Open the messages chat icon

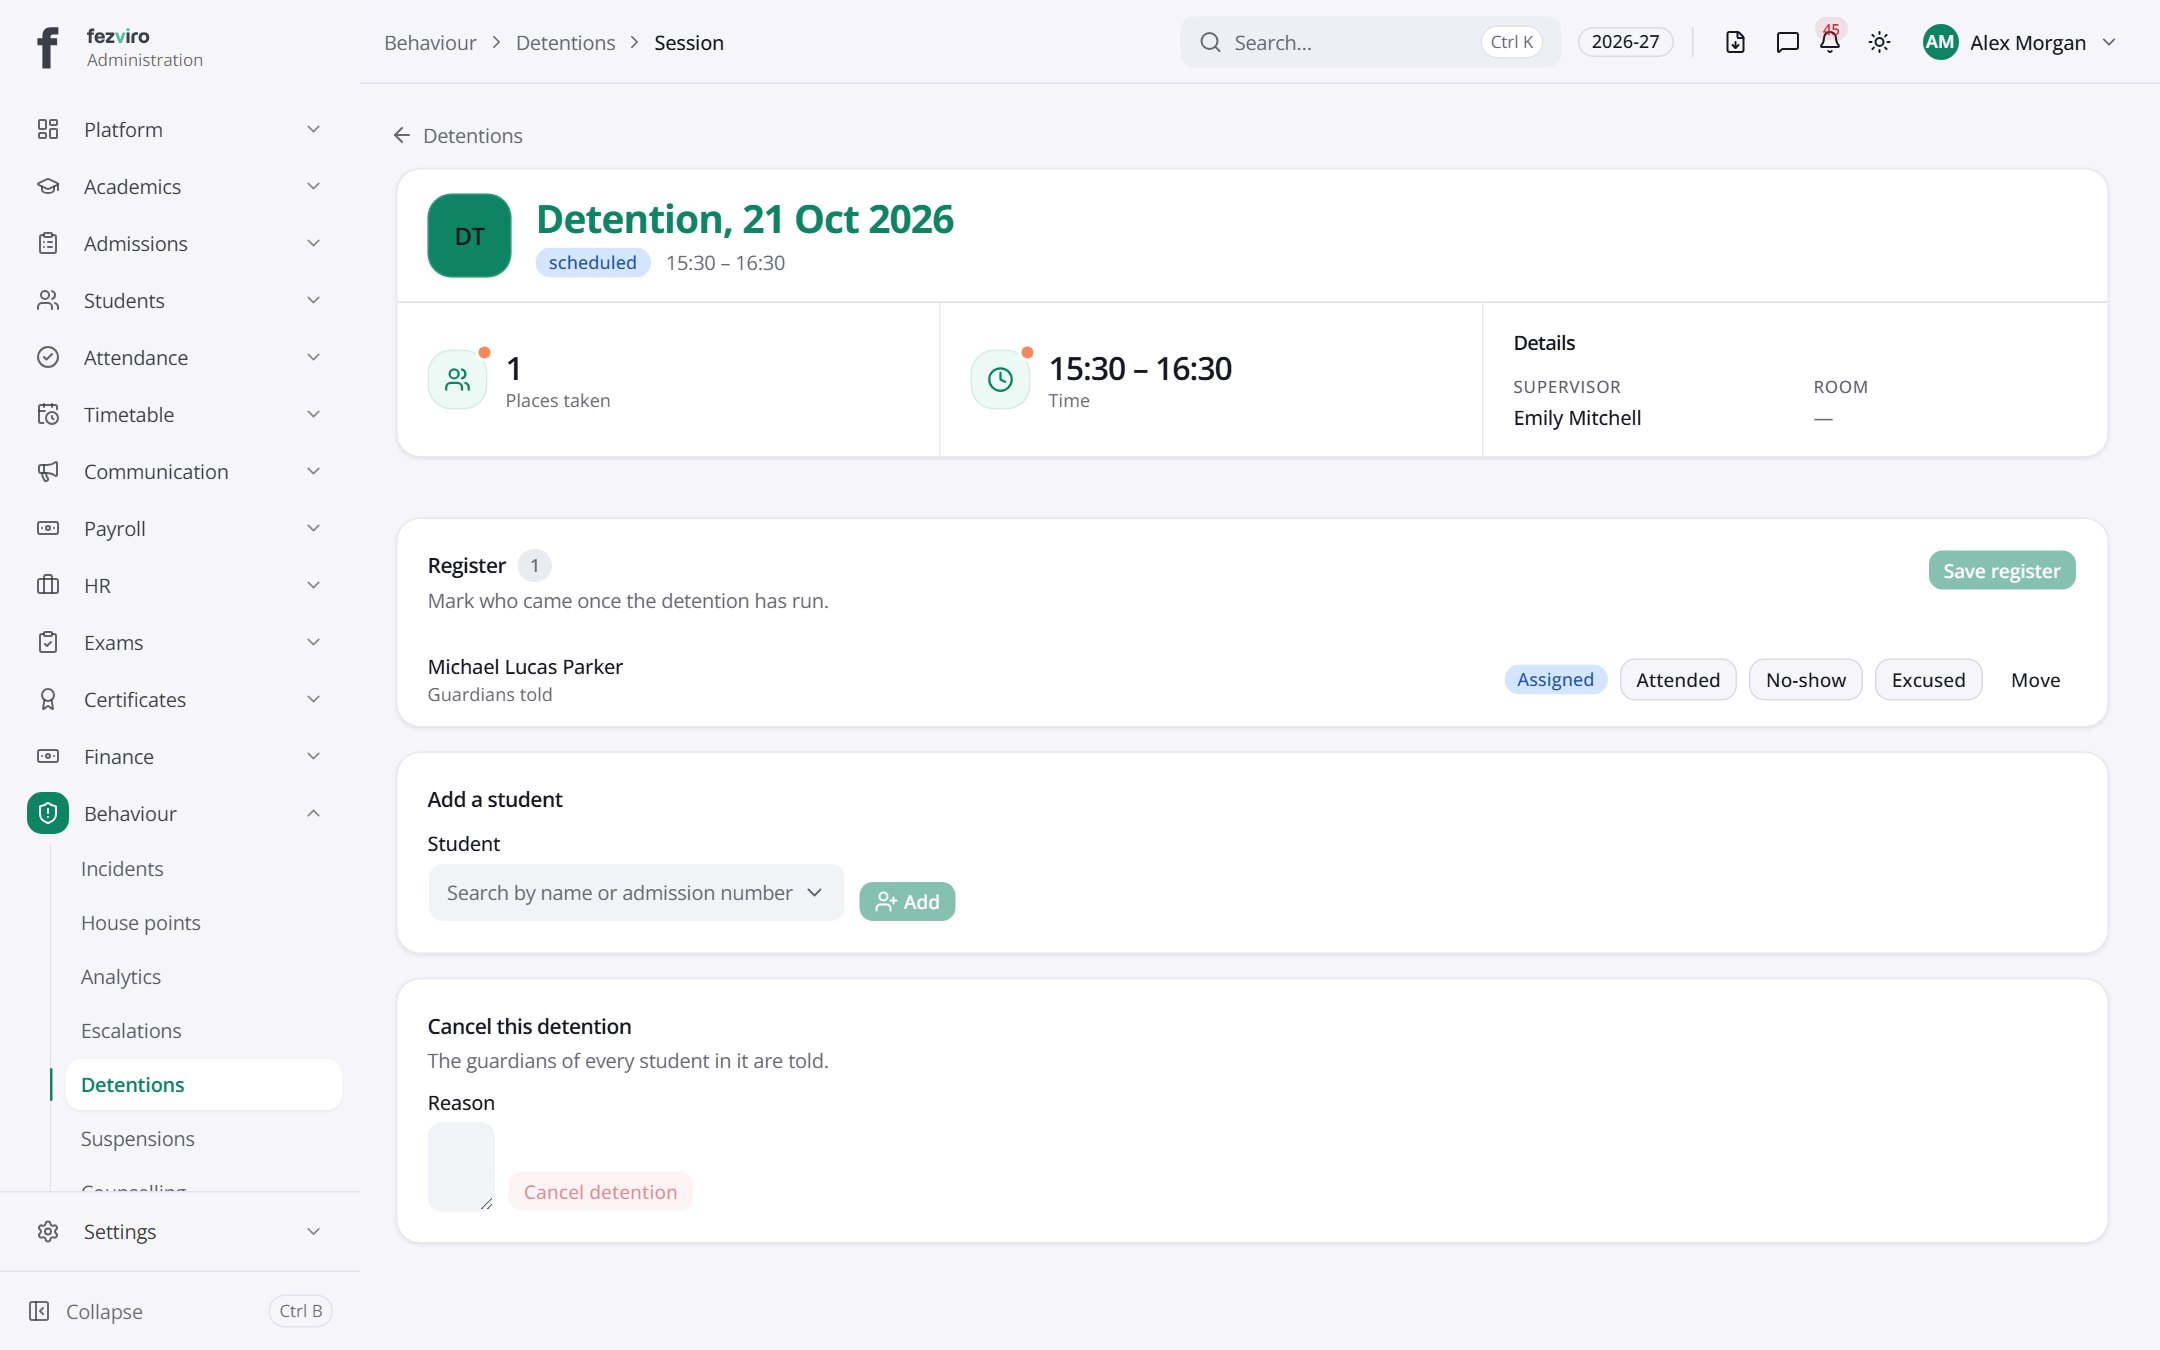point(1787,42)
